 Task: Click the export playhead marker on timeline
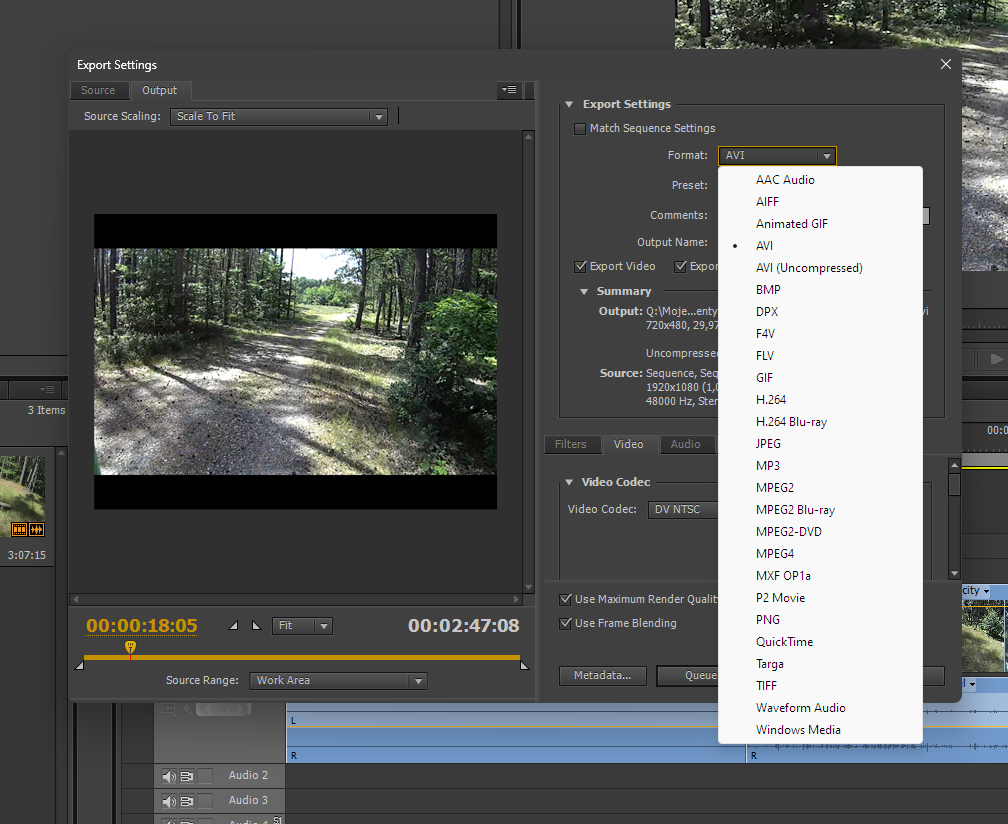130,647
